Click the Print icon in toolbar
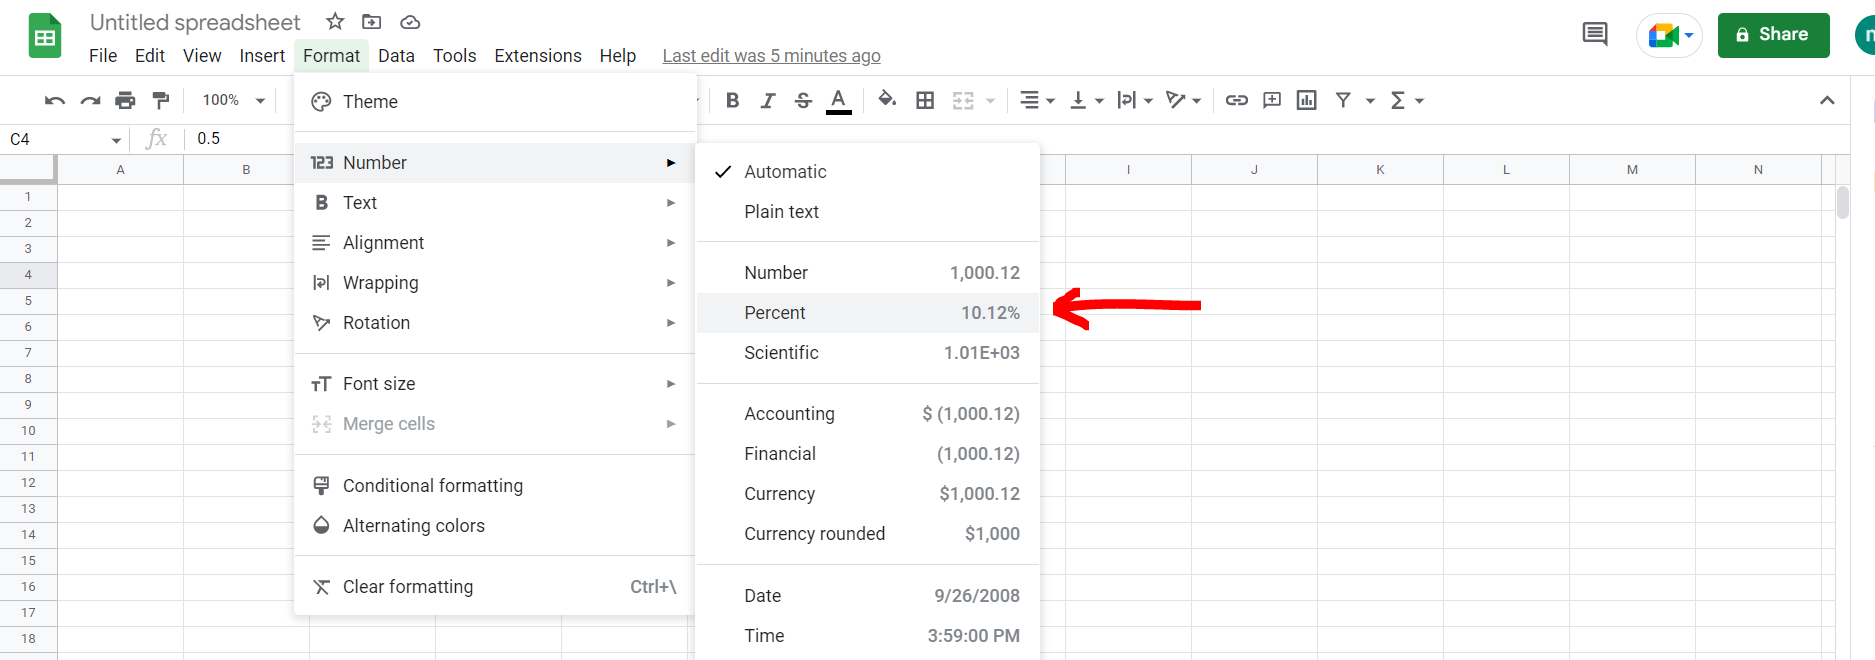Image resolution: width=1875 pixels, height=660 pixels. pyautogui.click(x=125, y=100)
